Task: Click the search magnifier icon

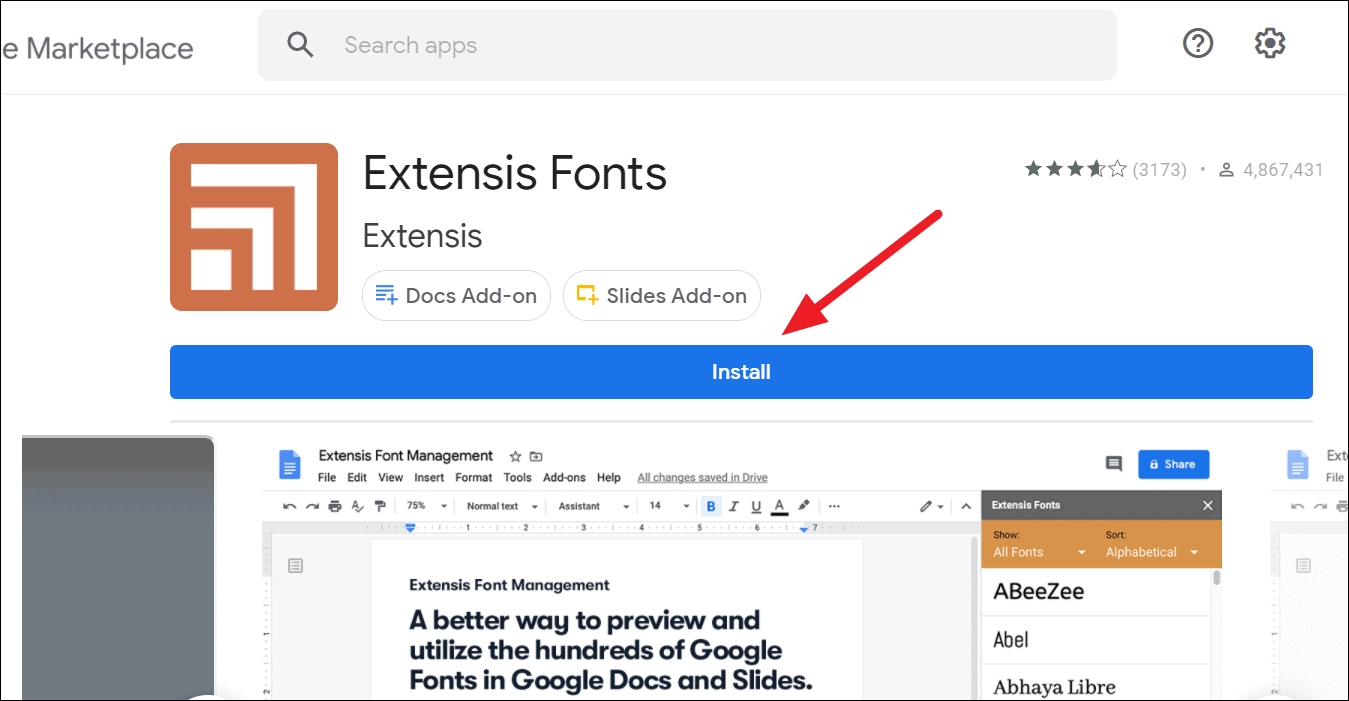Action: [x=300, y=45]
